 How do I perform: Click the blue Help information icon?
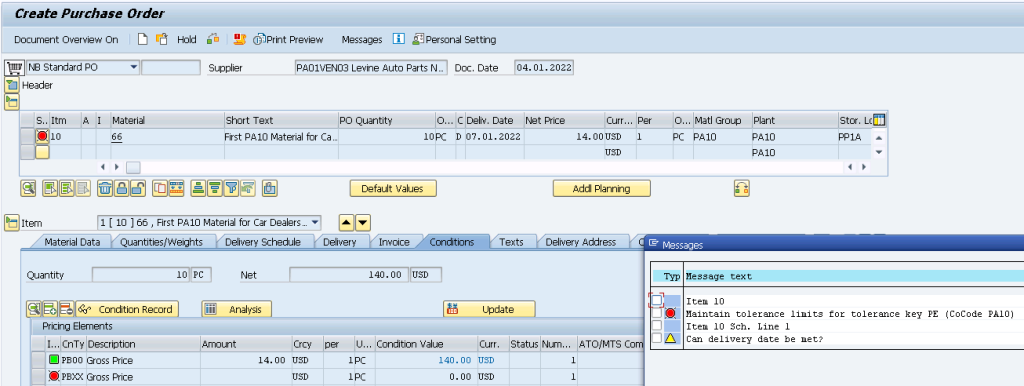398,39
